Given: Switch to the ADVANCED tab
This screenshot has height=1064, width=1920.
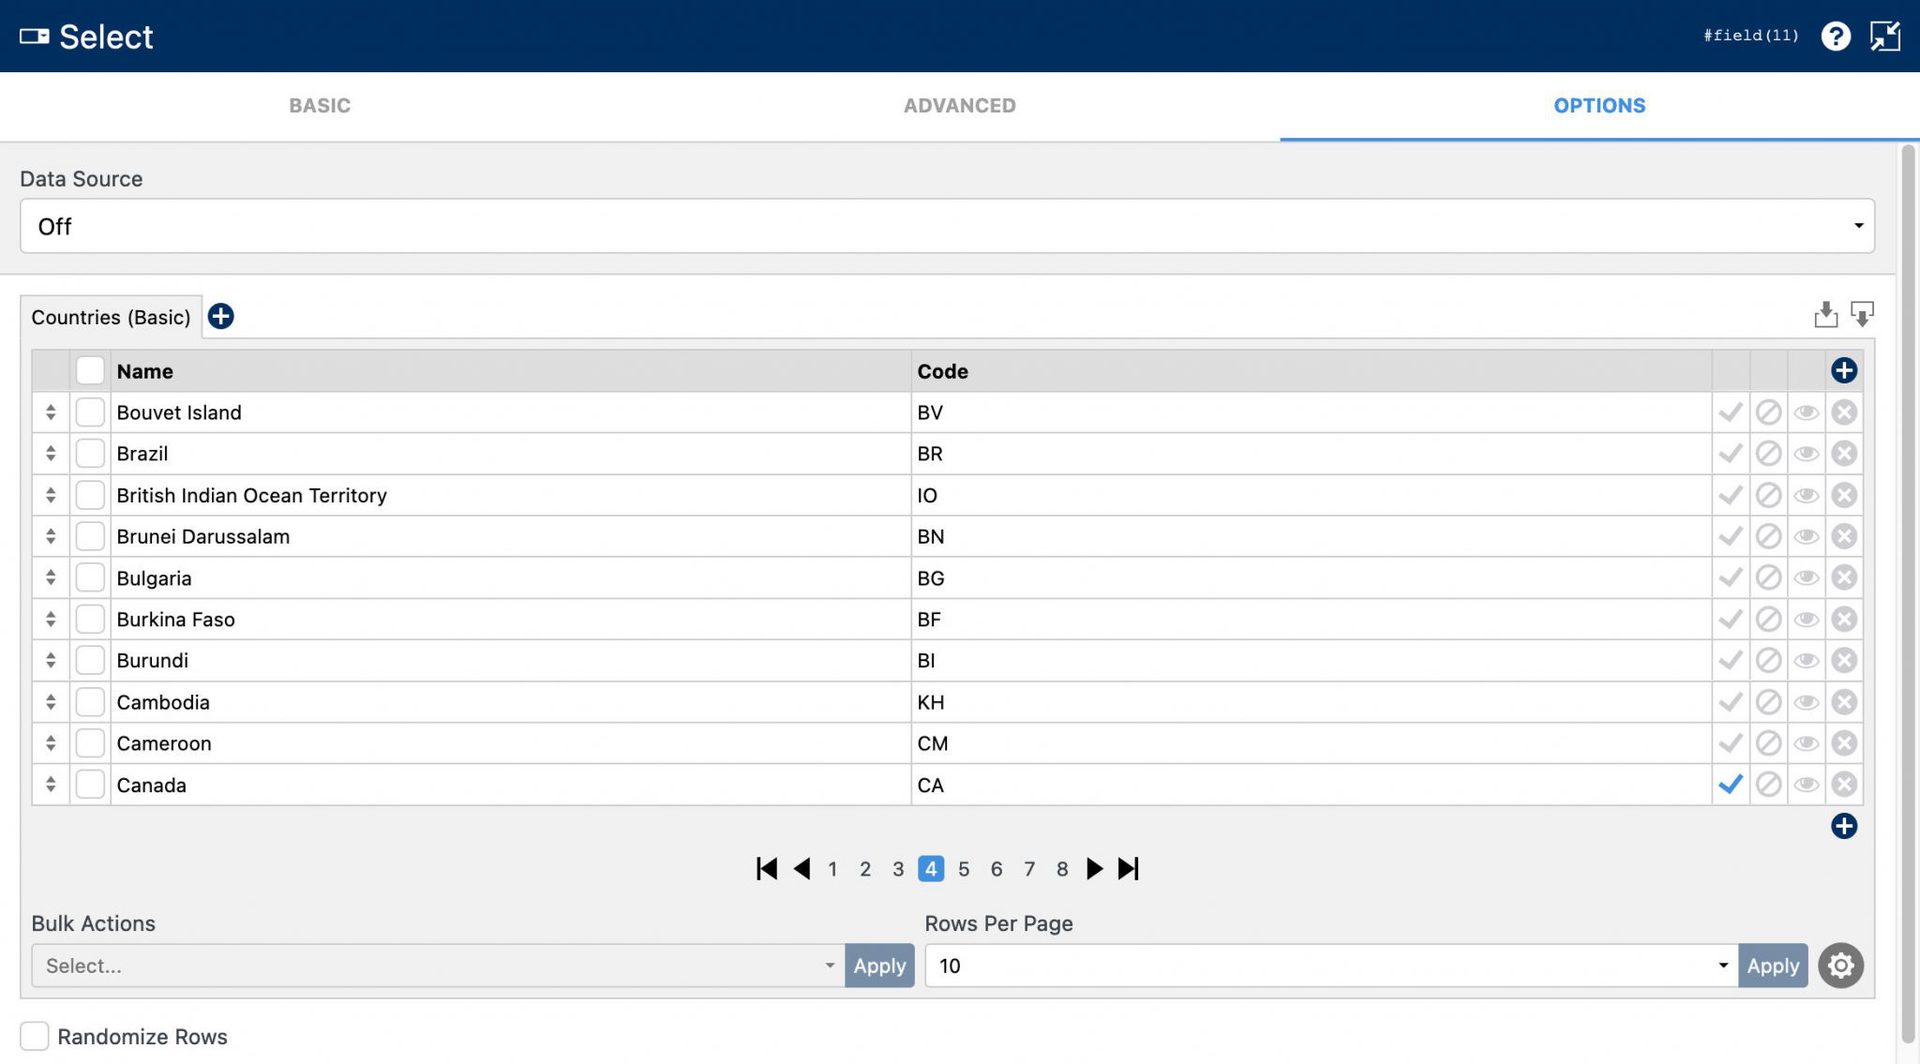Looking at the screenshot, I should pos(960,106).
